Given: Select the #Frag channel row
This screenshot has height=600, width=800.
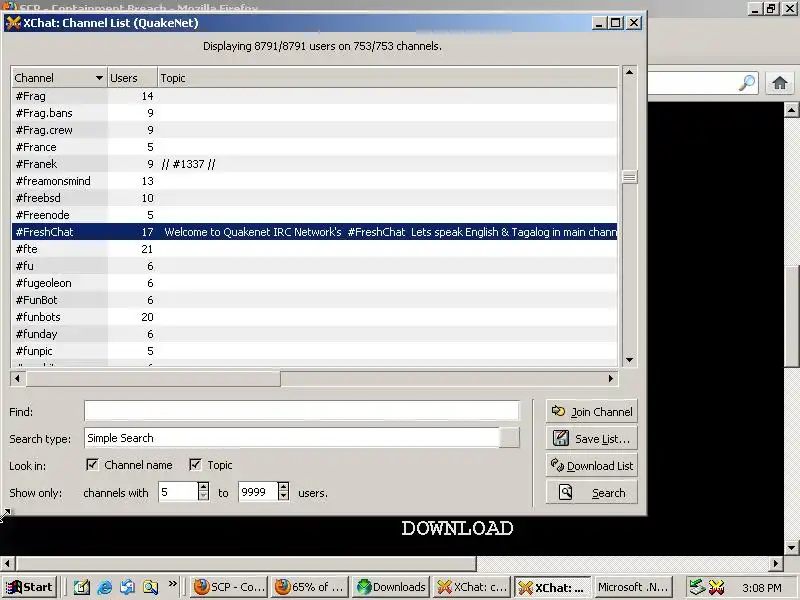Looking at the screenshot, I should coord(314,96).
